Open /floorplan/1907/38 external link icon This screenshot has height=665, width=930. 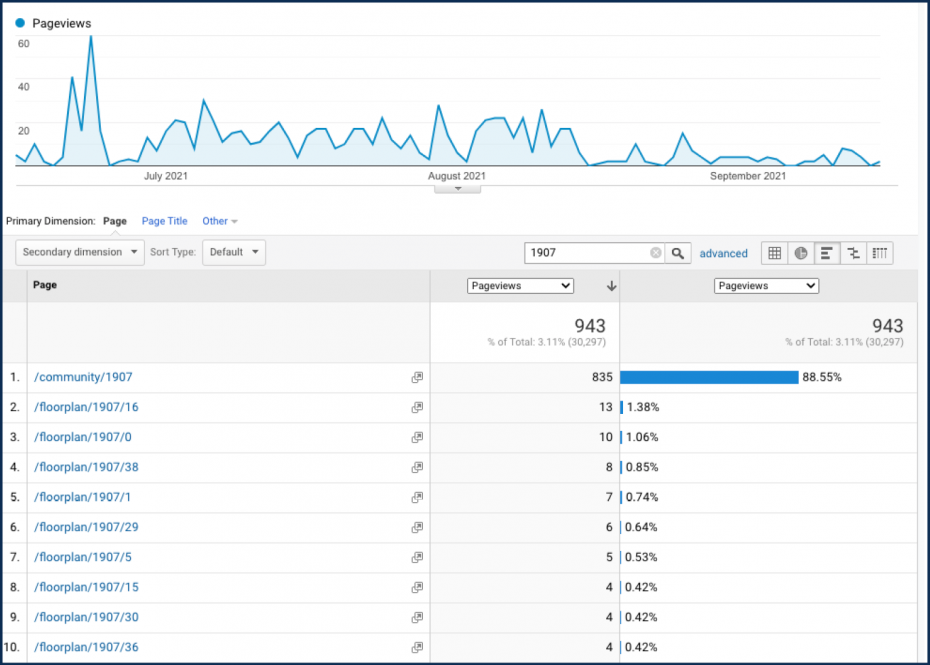coord(417,467)
